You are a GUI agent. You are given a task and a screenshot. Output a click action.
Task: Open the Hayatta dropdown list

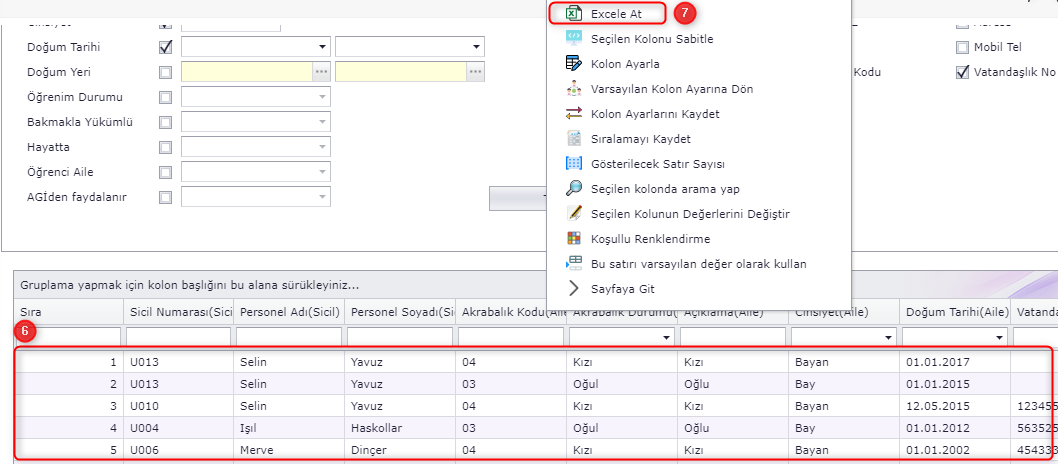pos(322,147)
